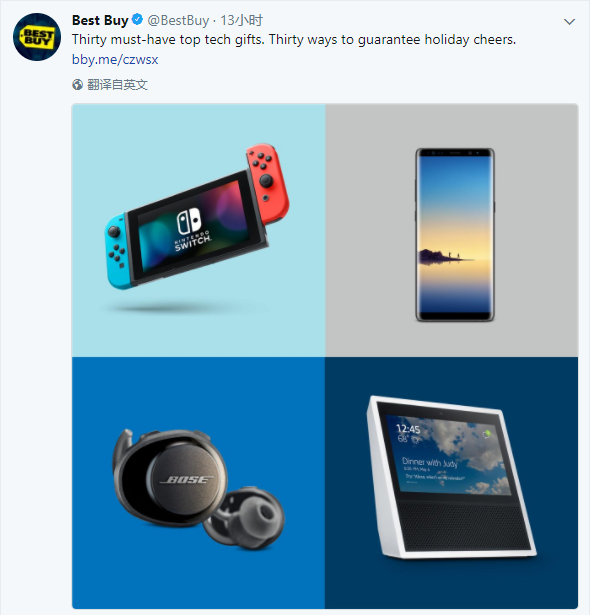View the Bose earbuds image
Viewport: 590px width, 615px height.
click(x=198, y=483)
